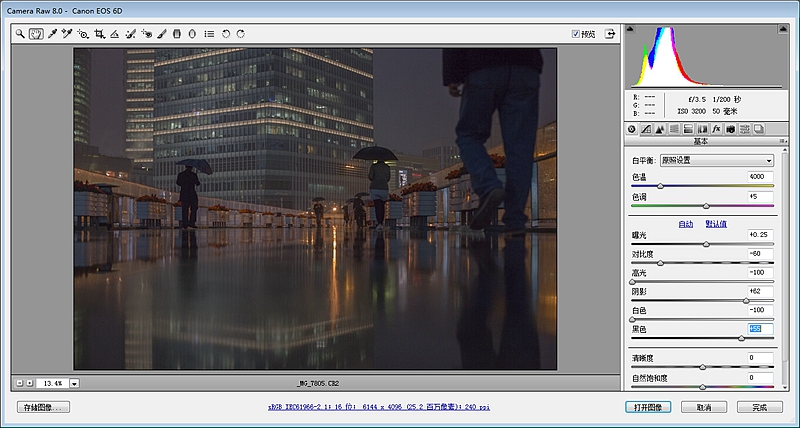Select the White Balance eyedropper tool

point(52,34)
